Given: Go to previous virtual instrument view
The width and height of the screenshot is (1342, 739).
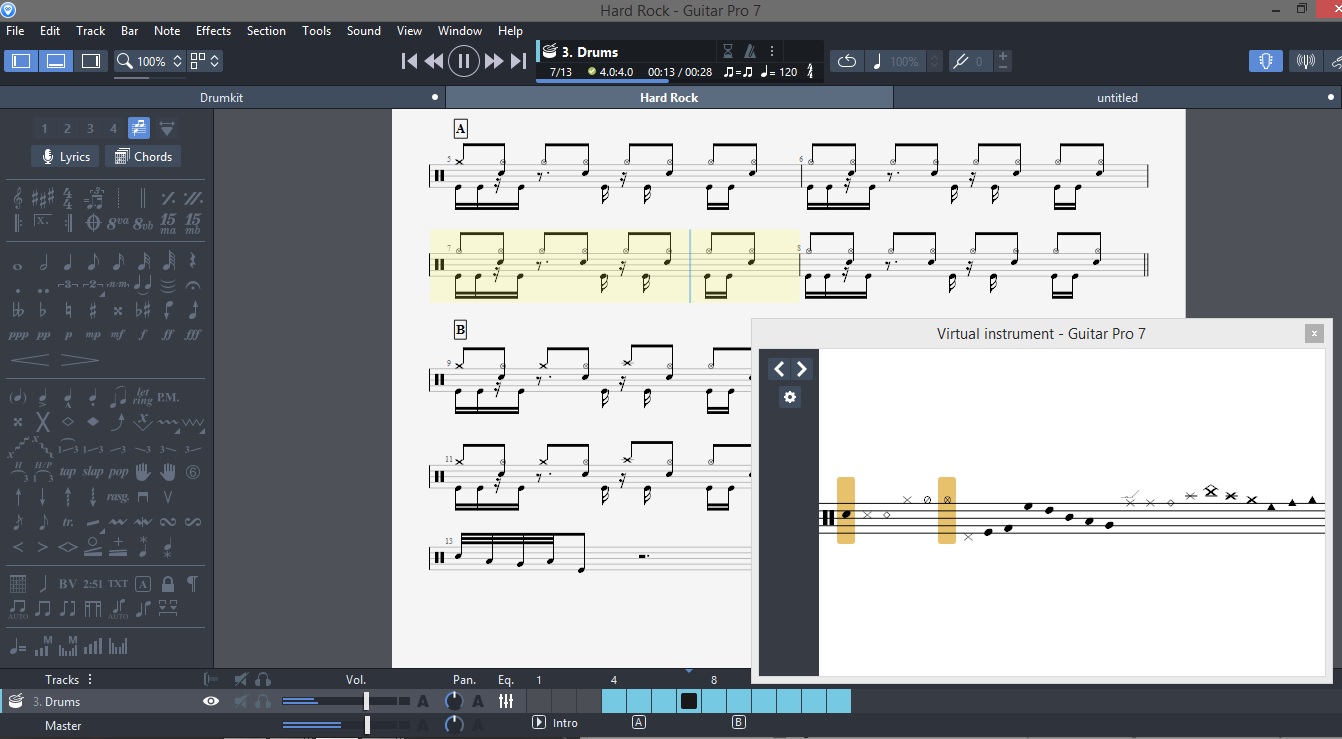Looking at the screenshot, I should point(779,369).
